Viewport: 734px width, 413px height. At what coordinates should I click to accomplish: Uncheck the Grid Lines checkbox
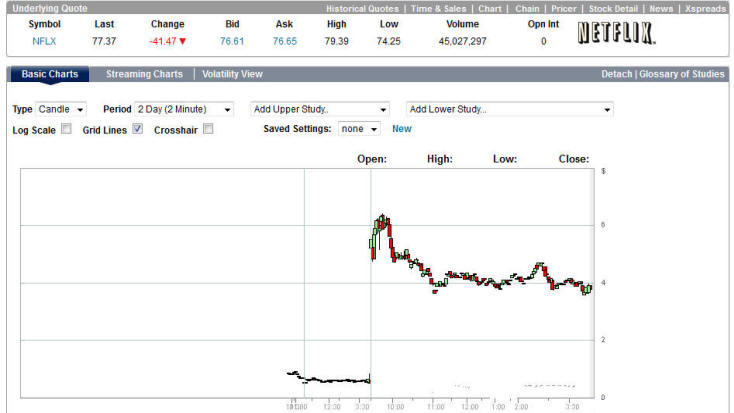pos(138,129)
